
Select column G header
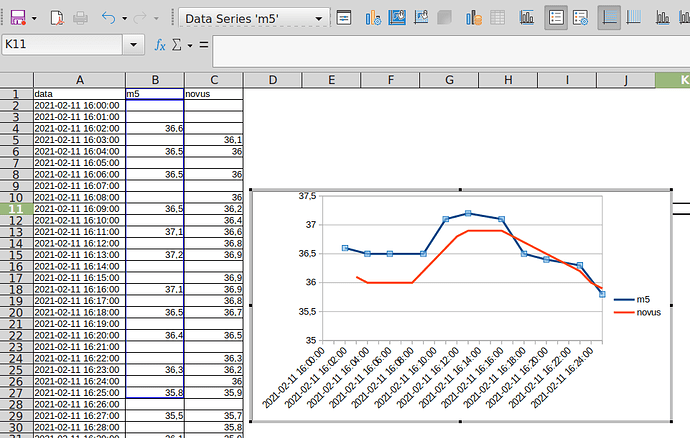449,80
